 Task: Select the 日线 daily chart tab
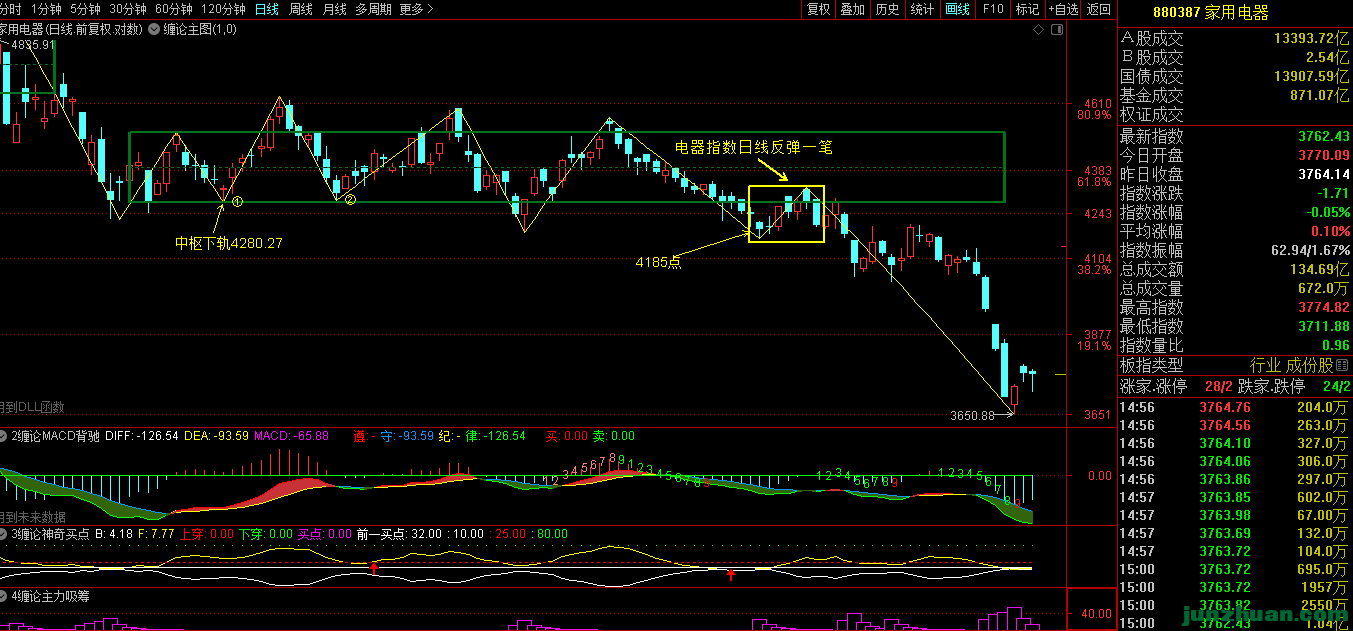coord(267,9)
